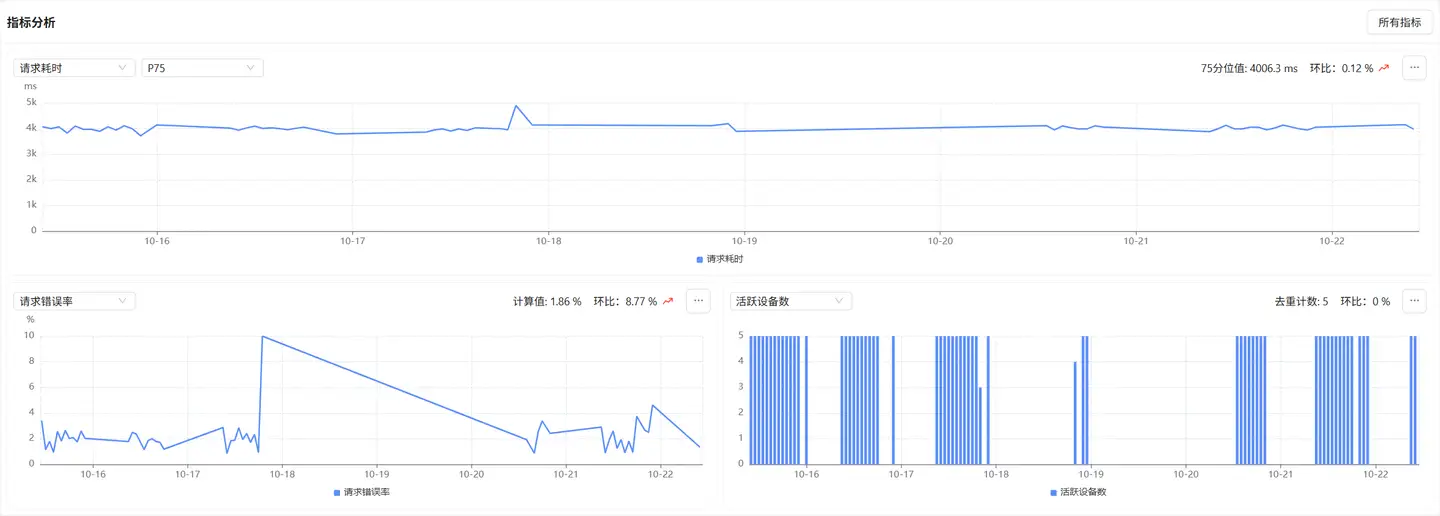1440x516 pixels.
Task: Click red trend arrow beside 0.12 %
Action: point(1384,68)
